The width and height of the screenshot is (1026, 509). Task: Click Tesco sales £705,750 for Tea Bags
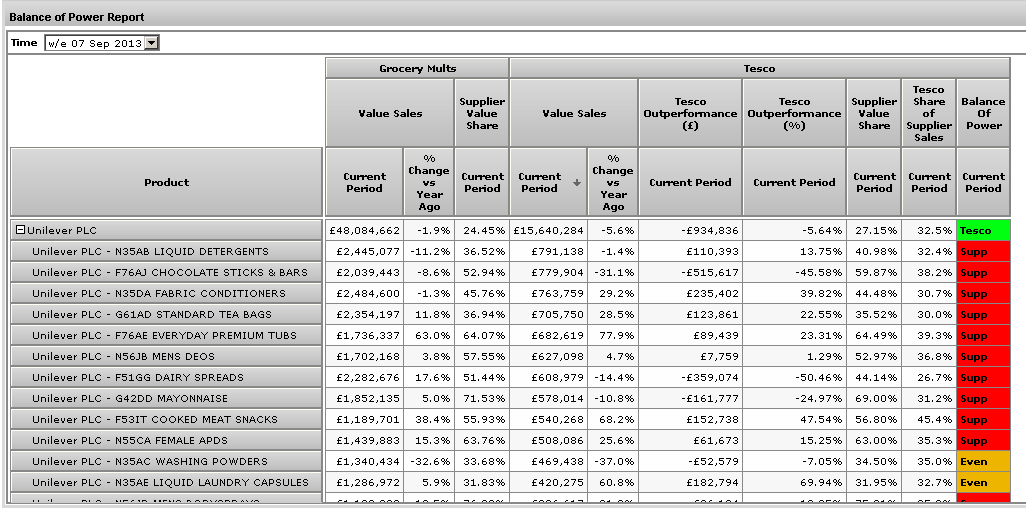(x=548, y=314)
